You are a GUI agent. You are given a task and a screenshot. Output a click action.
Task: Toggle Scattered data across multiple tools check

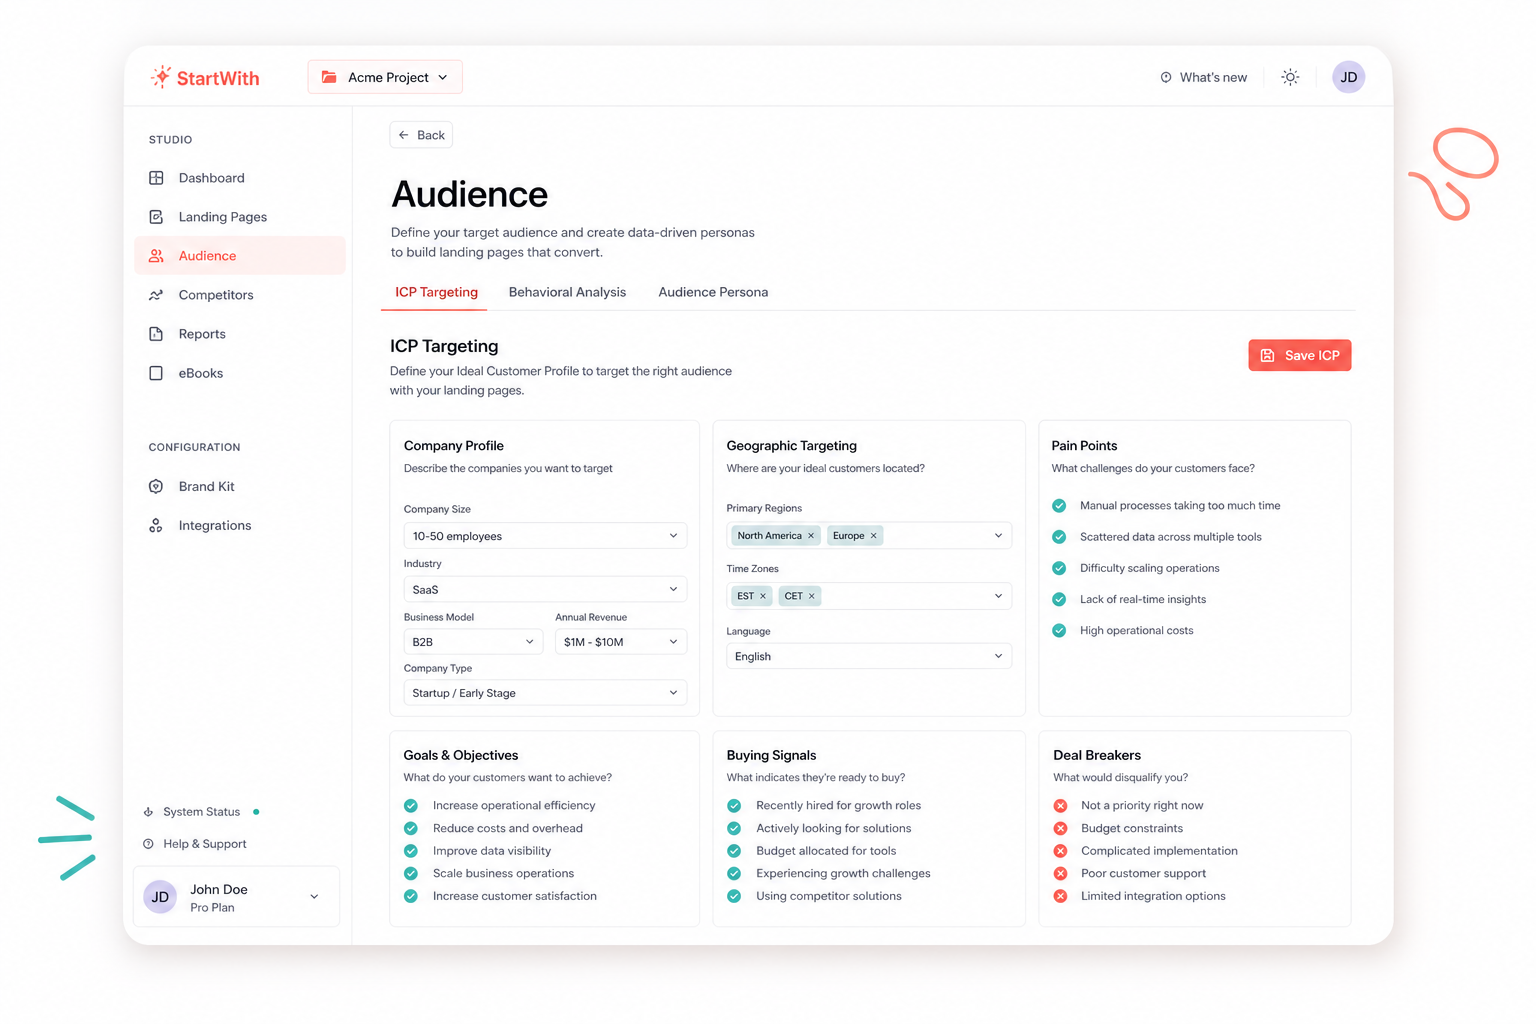coord(1059,537)
